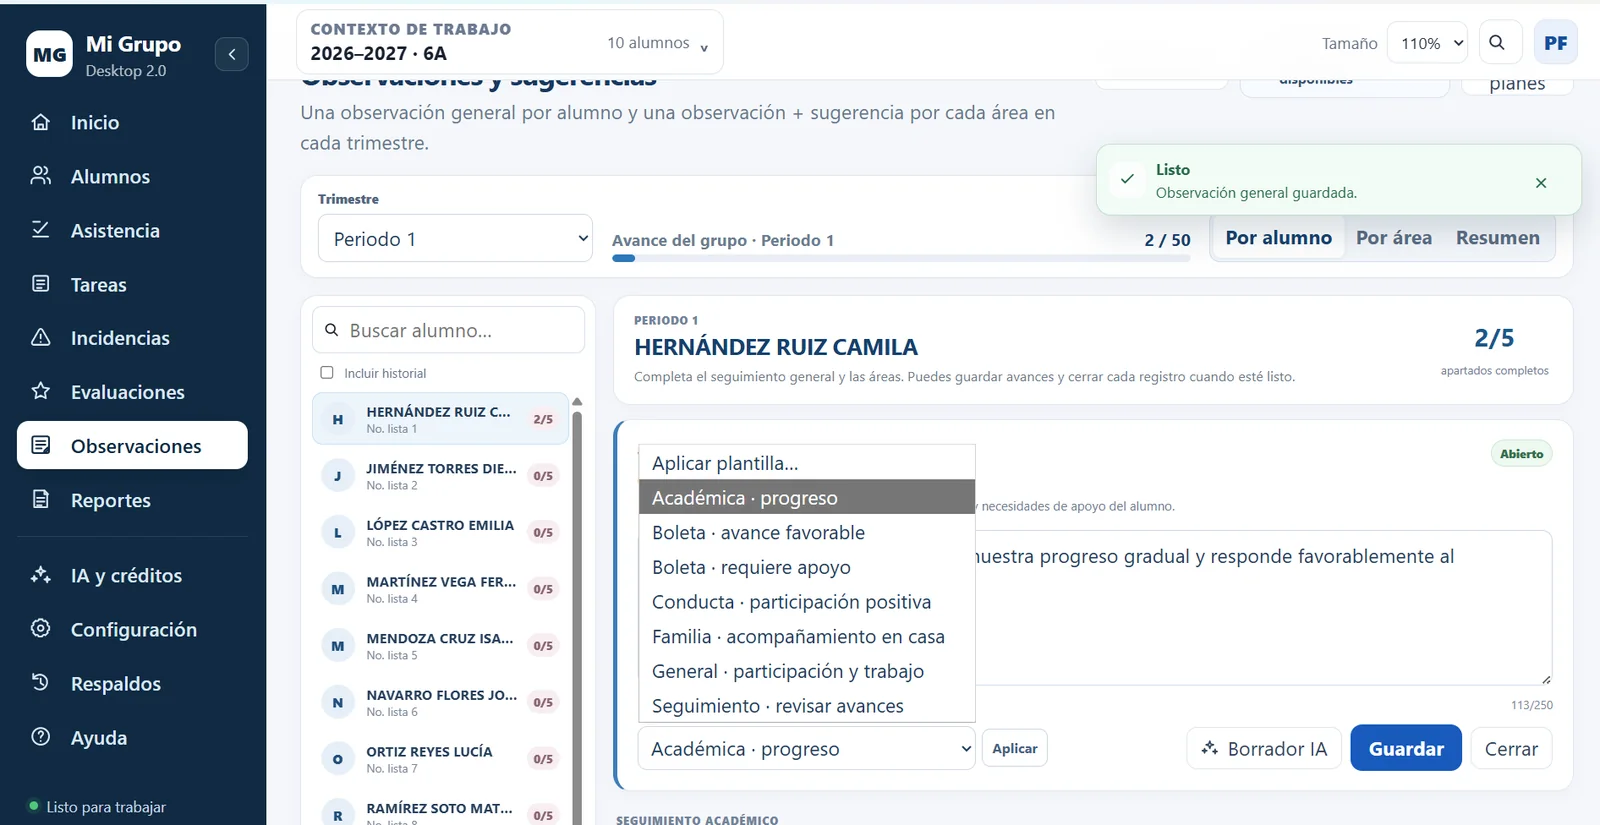Viewport: 1600px width, 825px height.
Task: Click the H avatar of Hernández Ruiz
Action: coord(338,419)
